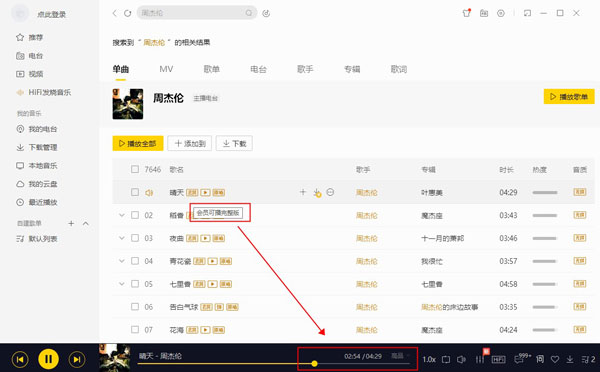Open the 周杰伦 artist picture thumbnail

128,104
